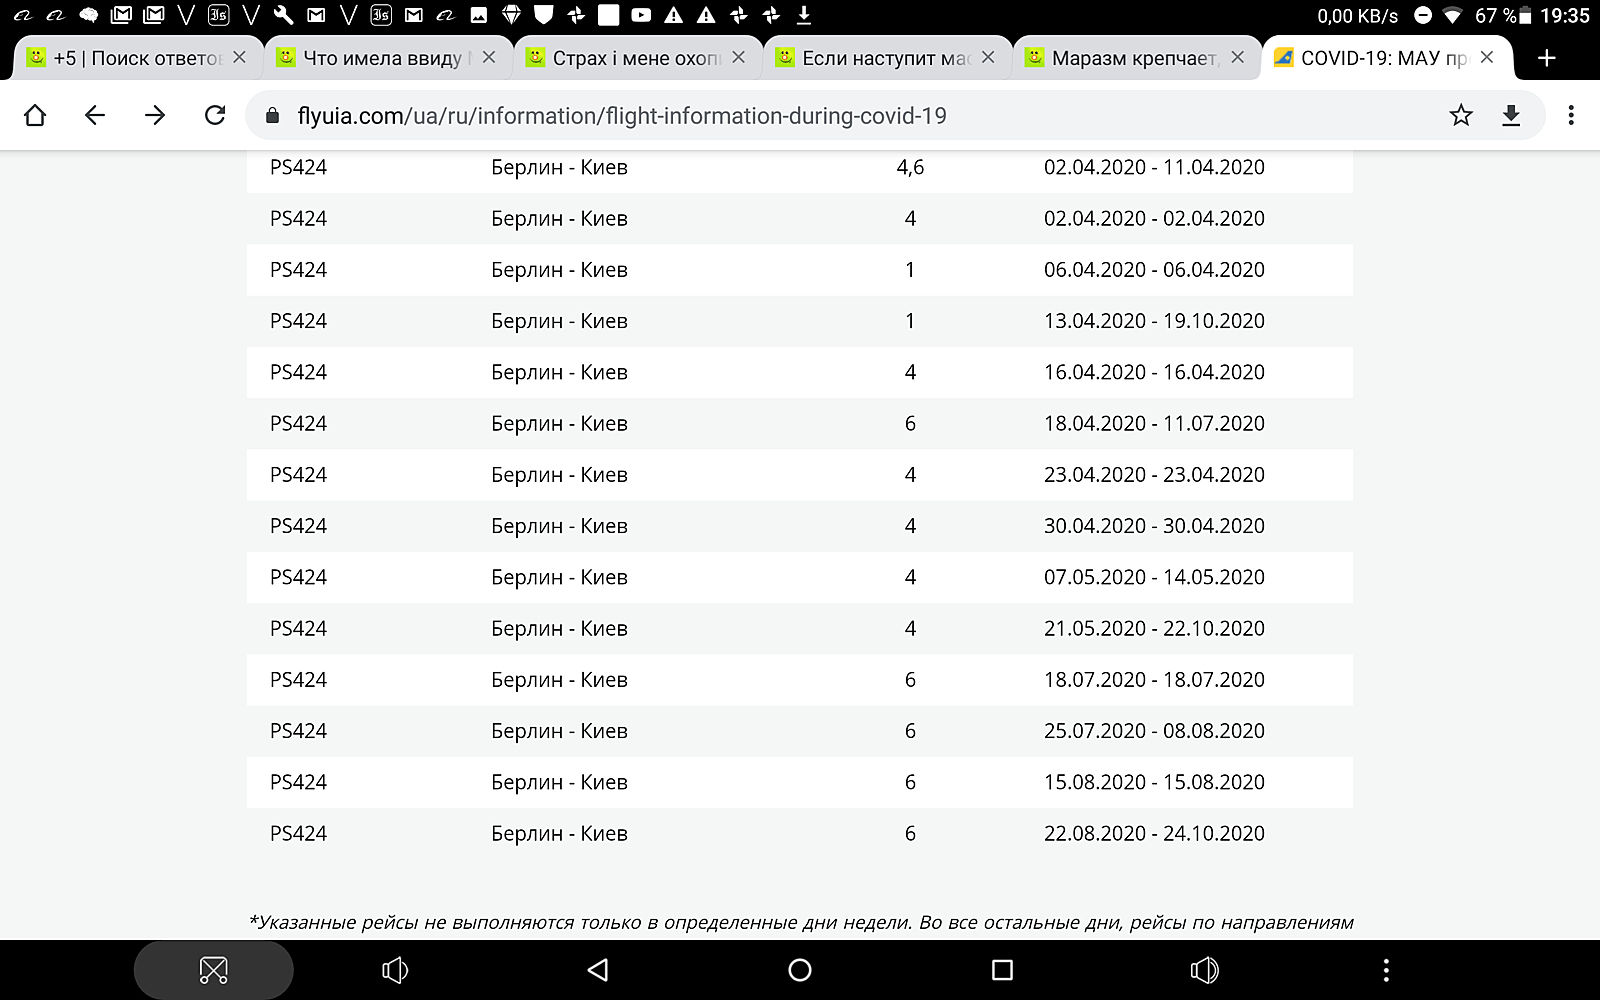Close the COVID-19 МАУ tab
Image resolution: width=1600 pixels, height=1000 pixels.
coord(1487,58)
